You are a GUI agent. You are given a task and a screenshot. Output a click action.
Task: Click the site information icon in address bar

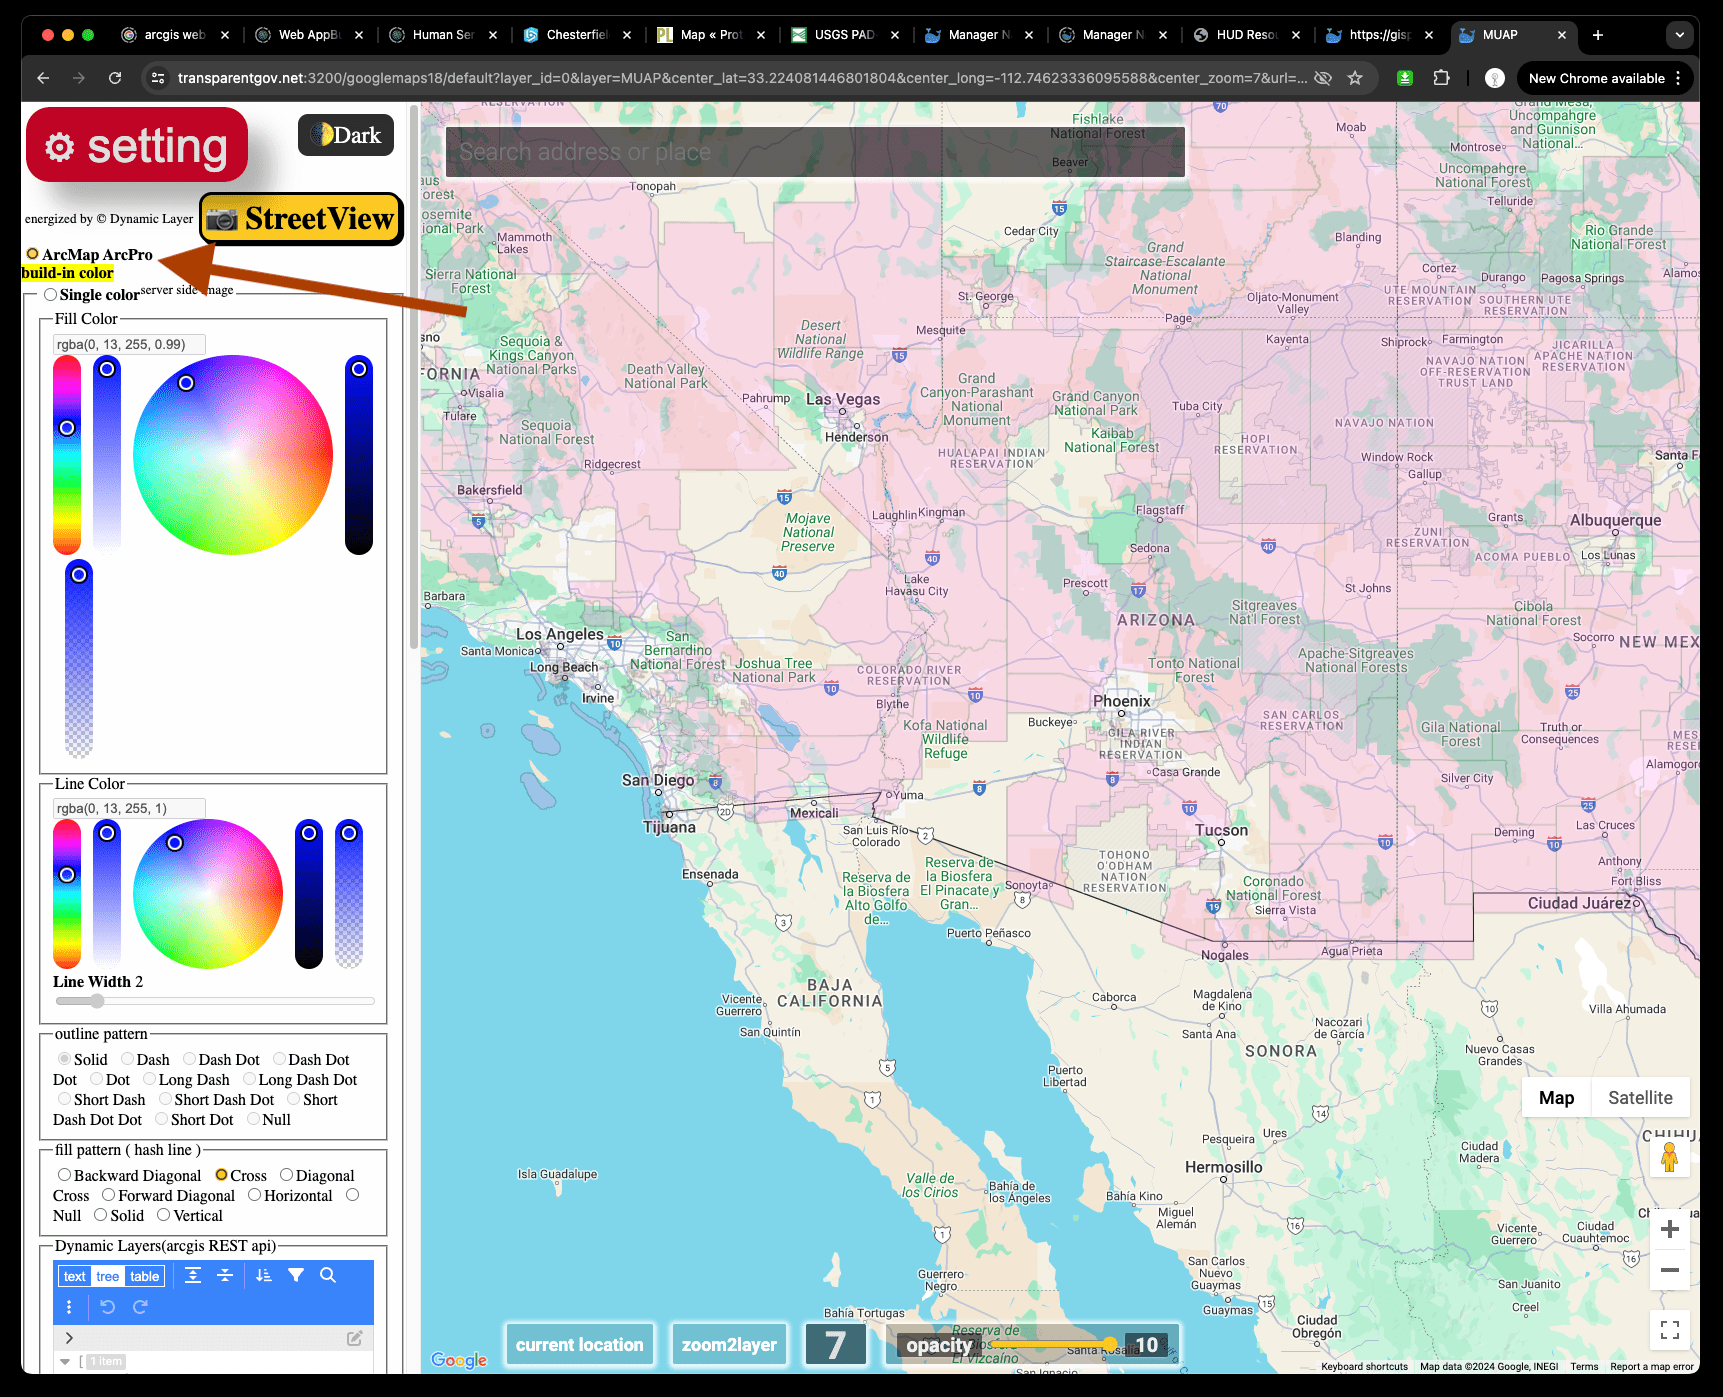156,78
